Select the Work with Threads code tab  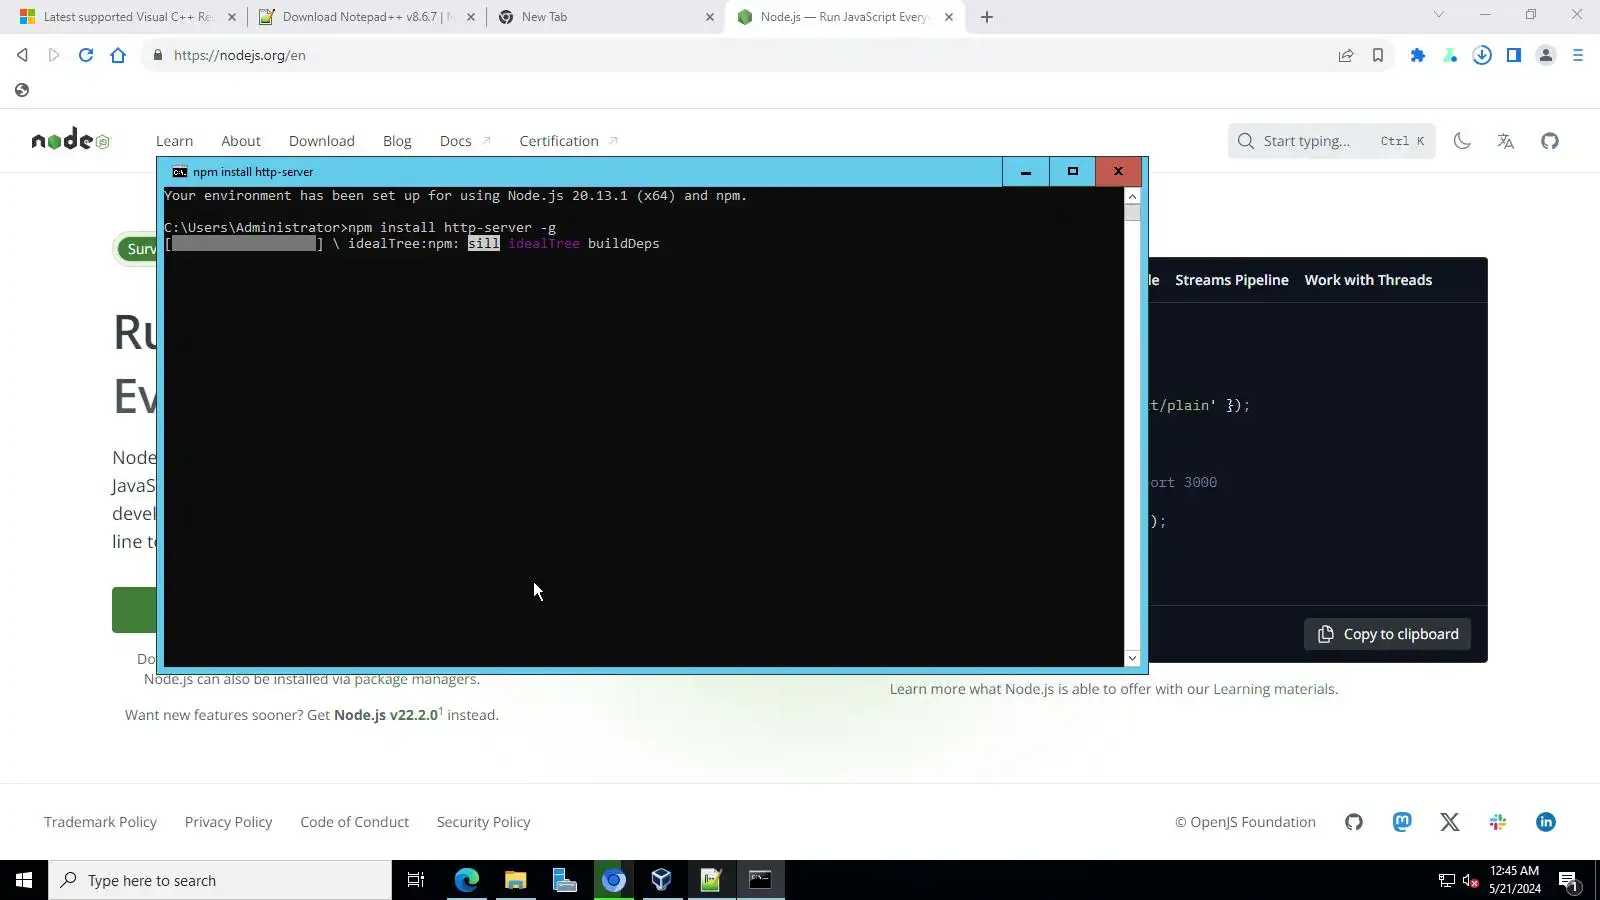tap(1368, 280)
